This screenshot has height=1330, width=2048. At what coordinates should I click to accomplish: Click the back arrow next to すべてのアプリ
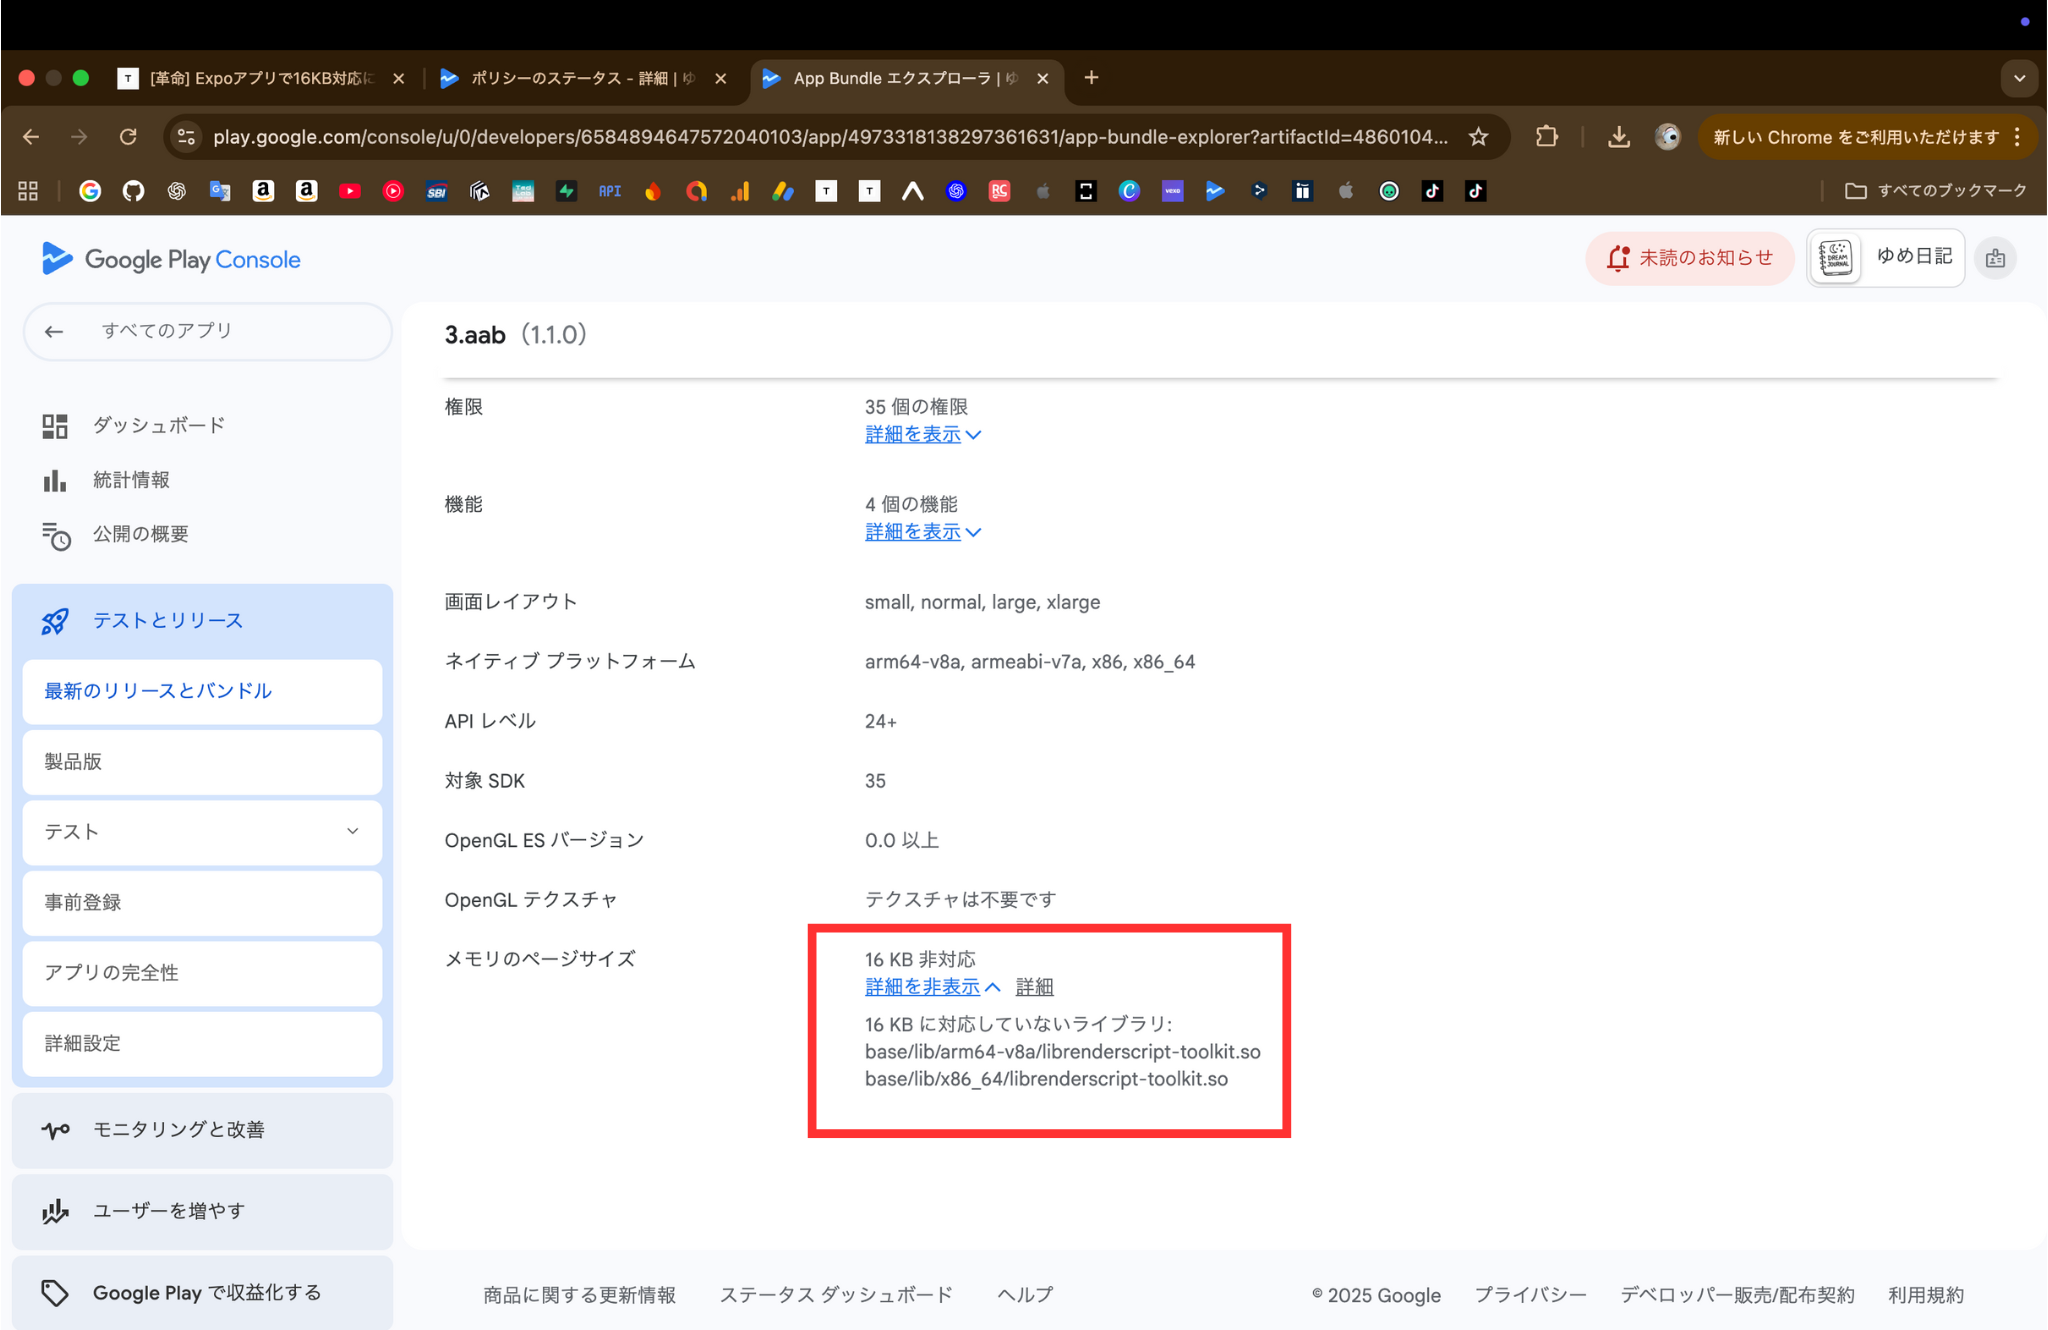click(x=54, y=331)
